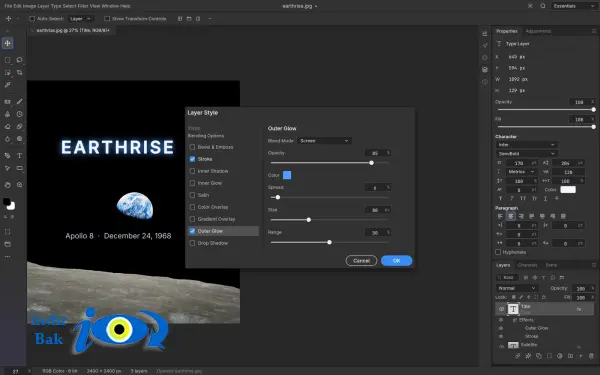Enable the Bevel & Emboss checkbox
600x375 pixels.
(x=192, y=147)
